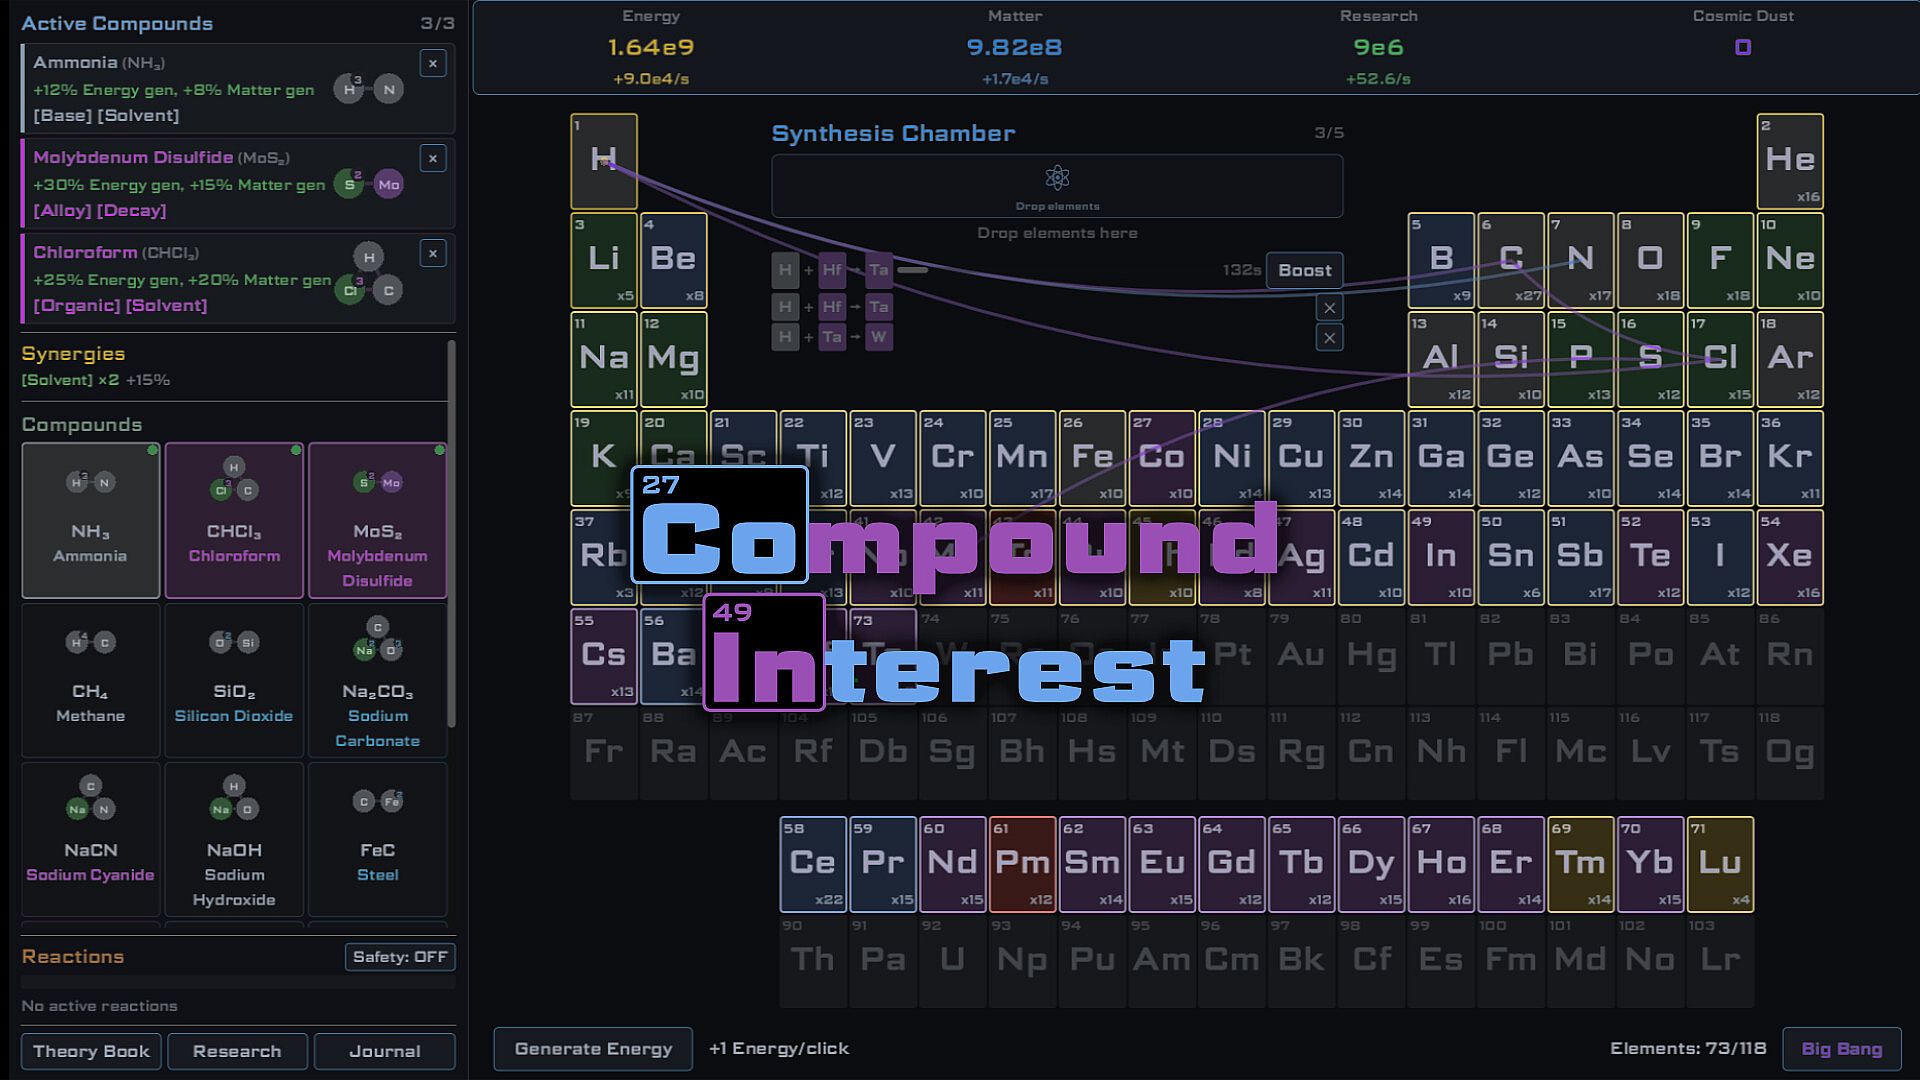Select the Lutetium element tile

click(x=1719, y=864)
